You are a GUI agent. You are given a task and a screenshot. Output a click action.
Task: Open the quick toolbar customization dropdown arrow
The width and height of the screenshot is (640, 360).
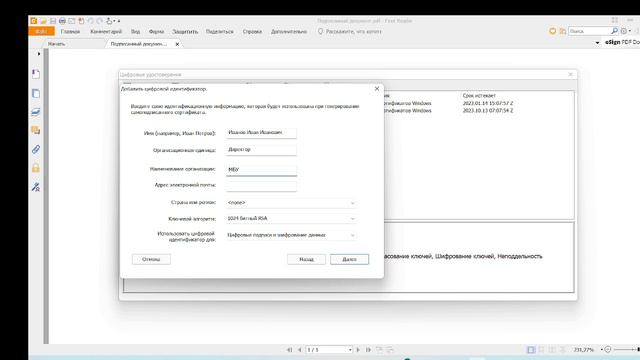click(119, 21)
